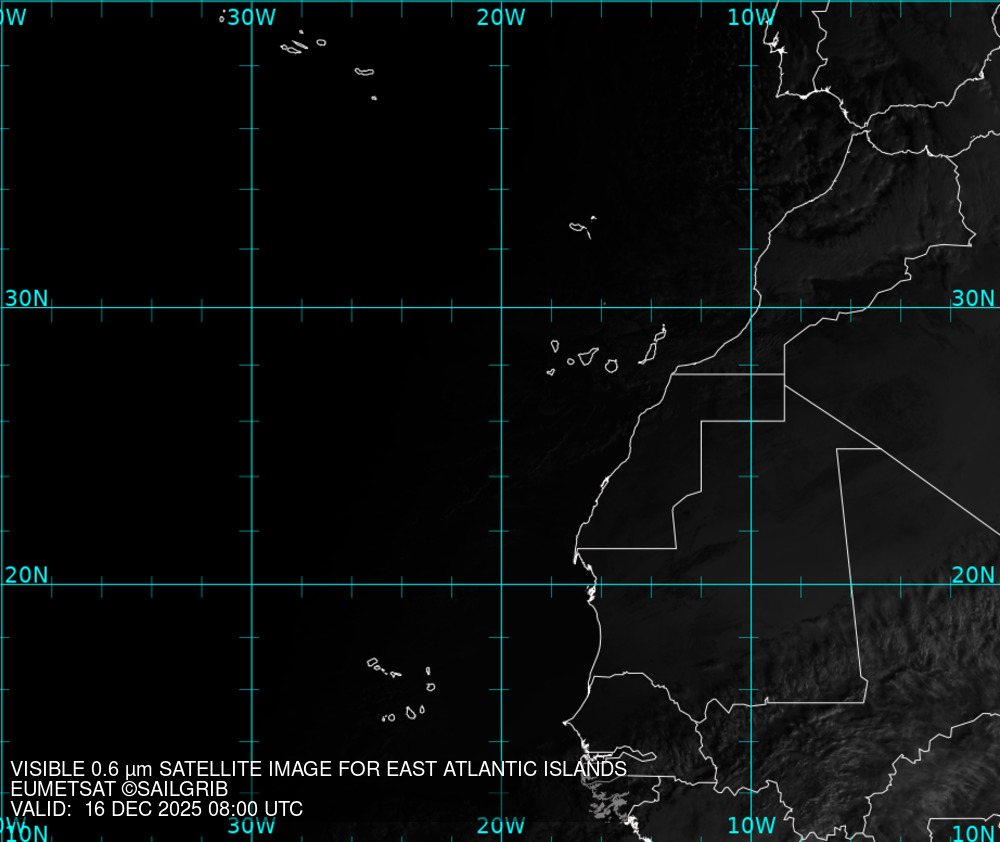
Task: Click the grid intersection of 30N and 10W
Action: (751, 307)
